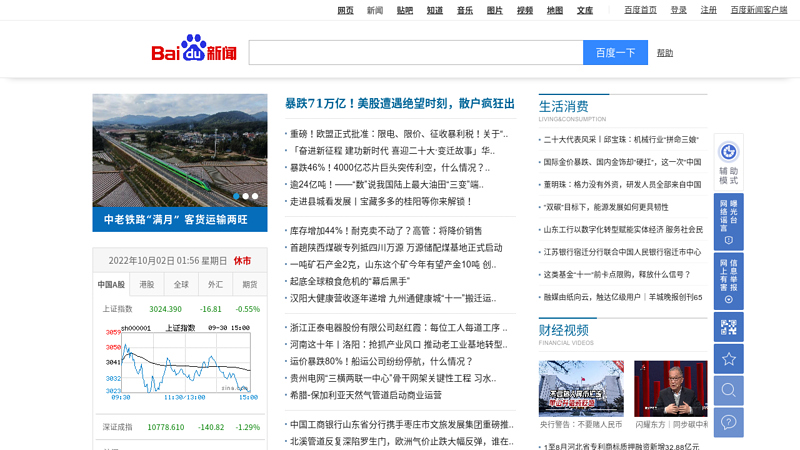
Task: Open article 库存增加44%！耐克卖不动了
Action: click(386, 231)
